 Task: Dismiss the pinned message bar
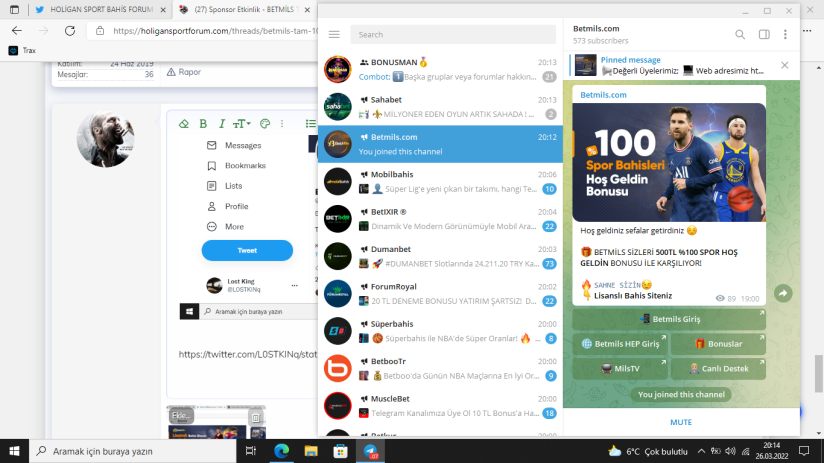tap(785, 65)
